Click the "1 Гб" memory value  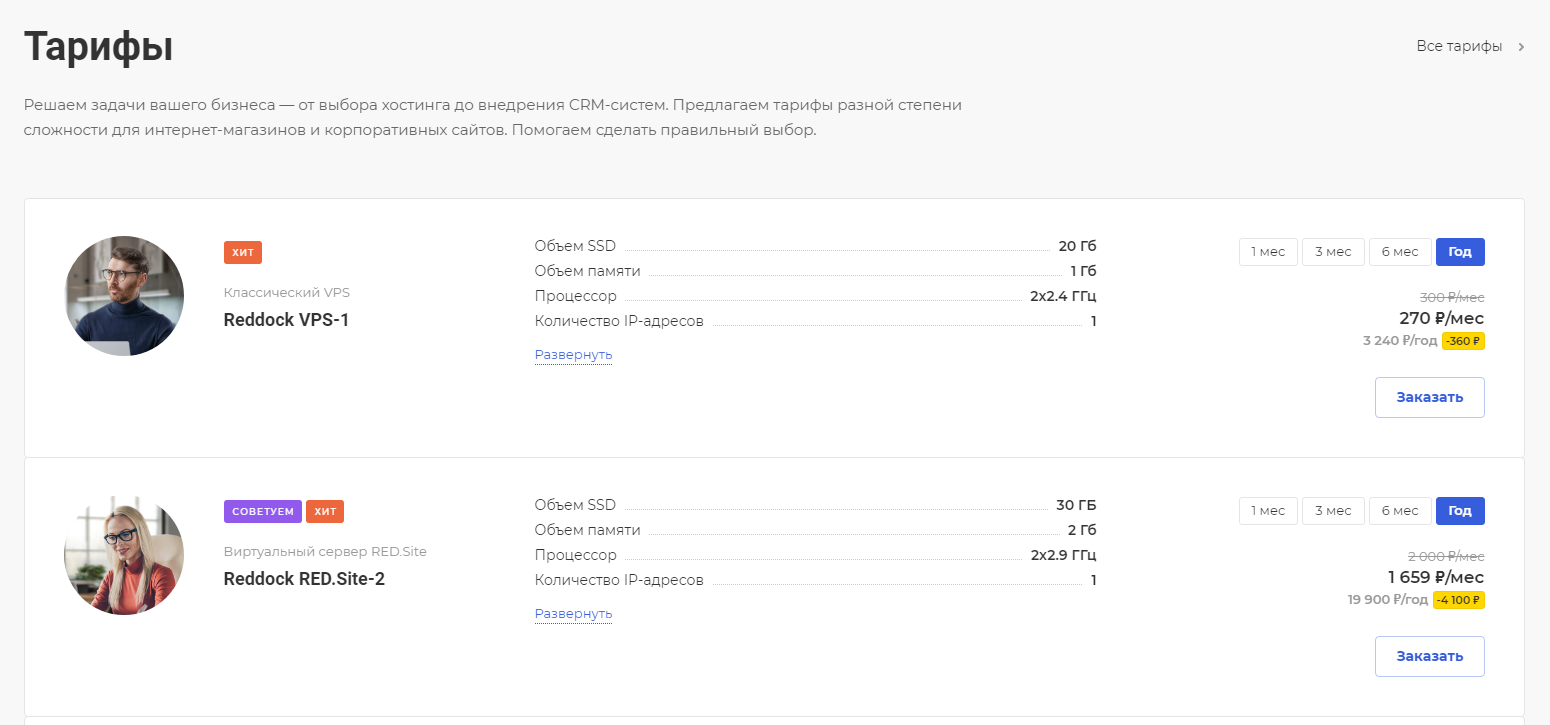tap(1084, 271)
